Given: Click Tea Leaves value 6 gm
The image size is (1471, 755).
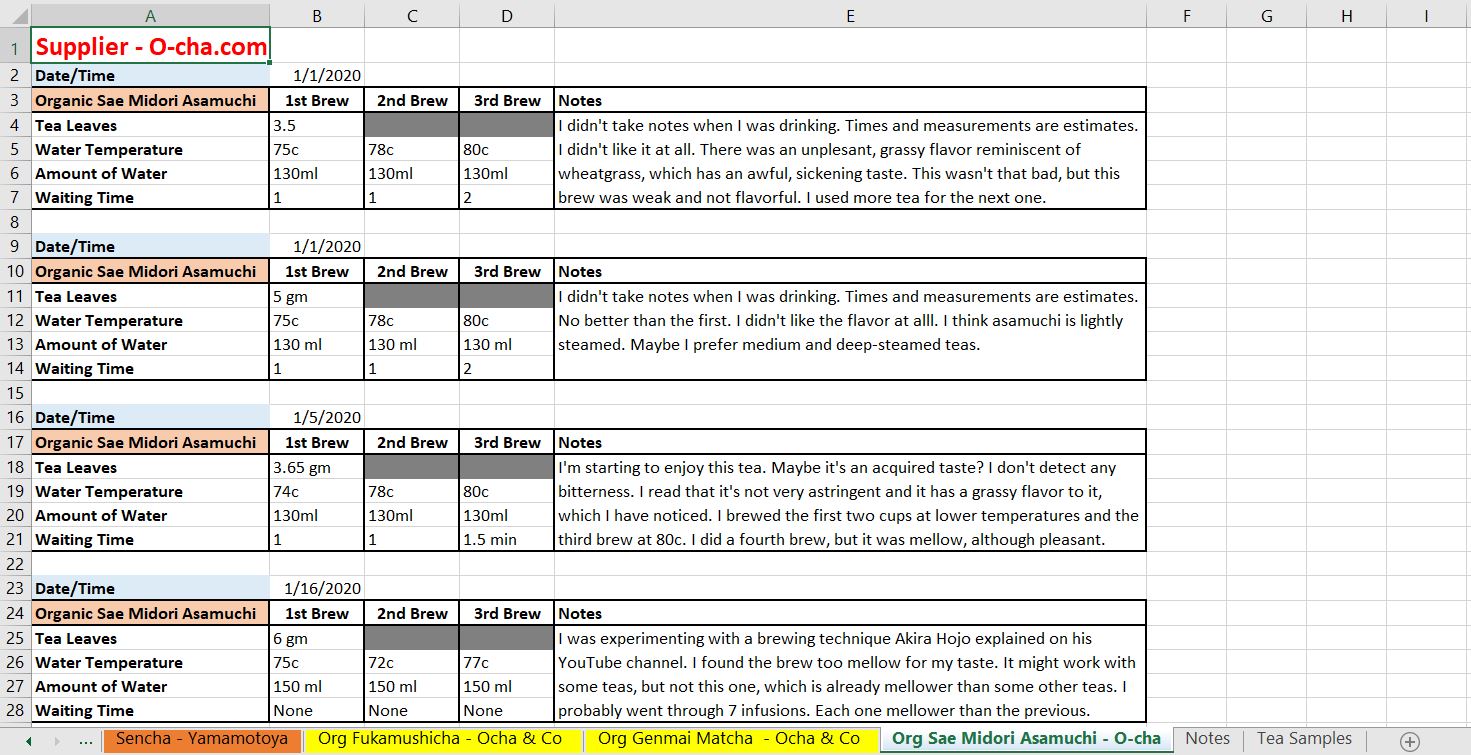Looking at the screenshot, I should (x=317, y=638).
